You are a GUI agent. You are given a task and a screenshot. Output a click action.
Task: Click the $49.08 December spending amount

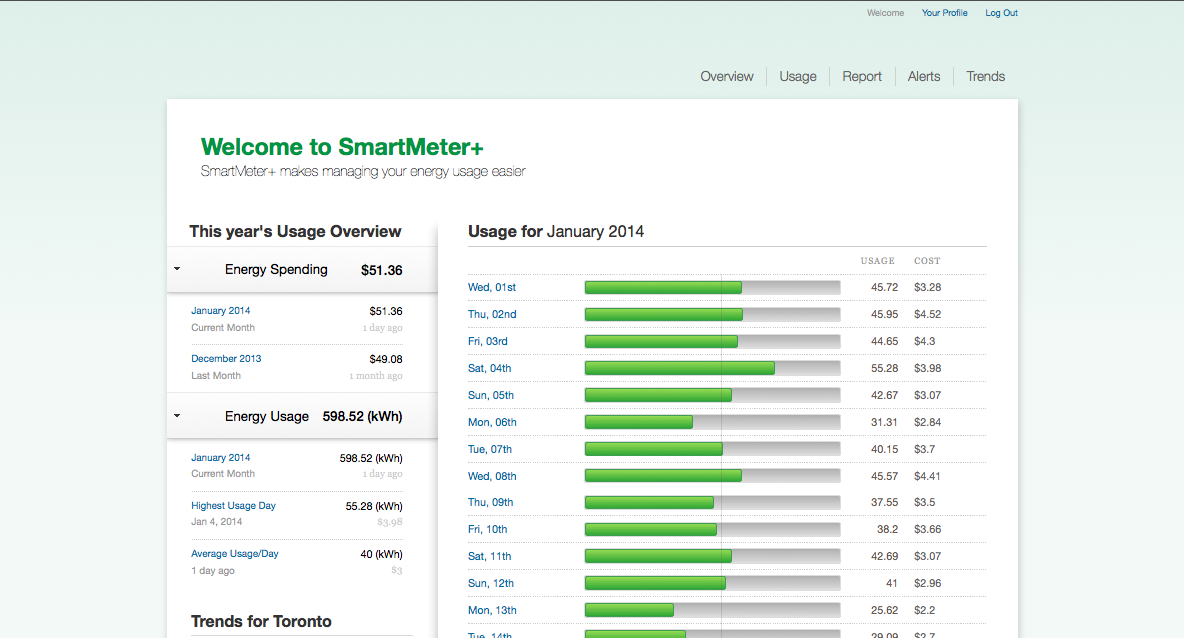pyautogui.click(x=386, y=359)
